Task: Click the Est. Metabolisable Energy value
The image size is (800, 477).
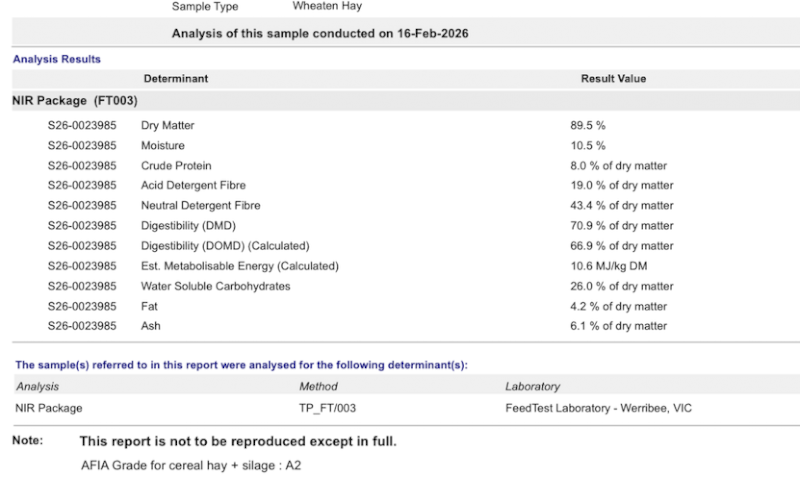Action: click(609, 266)
